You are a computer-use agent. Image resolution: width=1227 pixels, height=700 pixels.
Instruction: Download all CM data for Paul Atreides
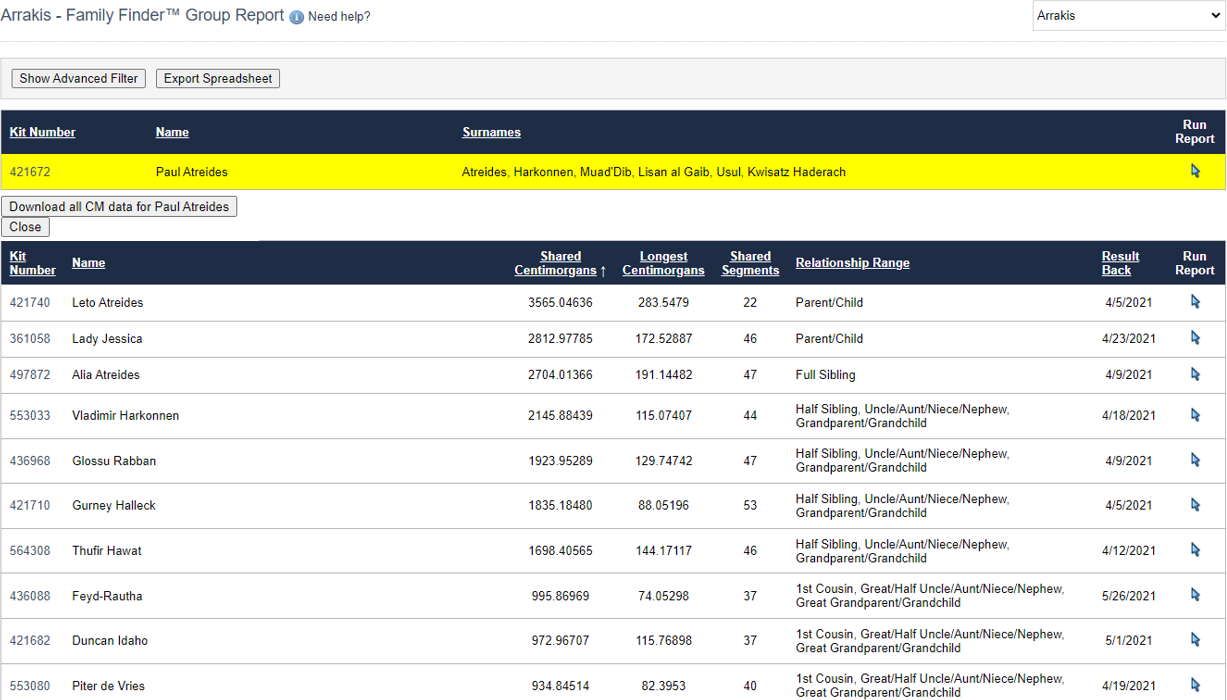click(x=119, y=207)
